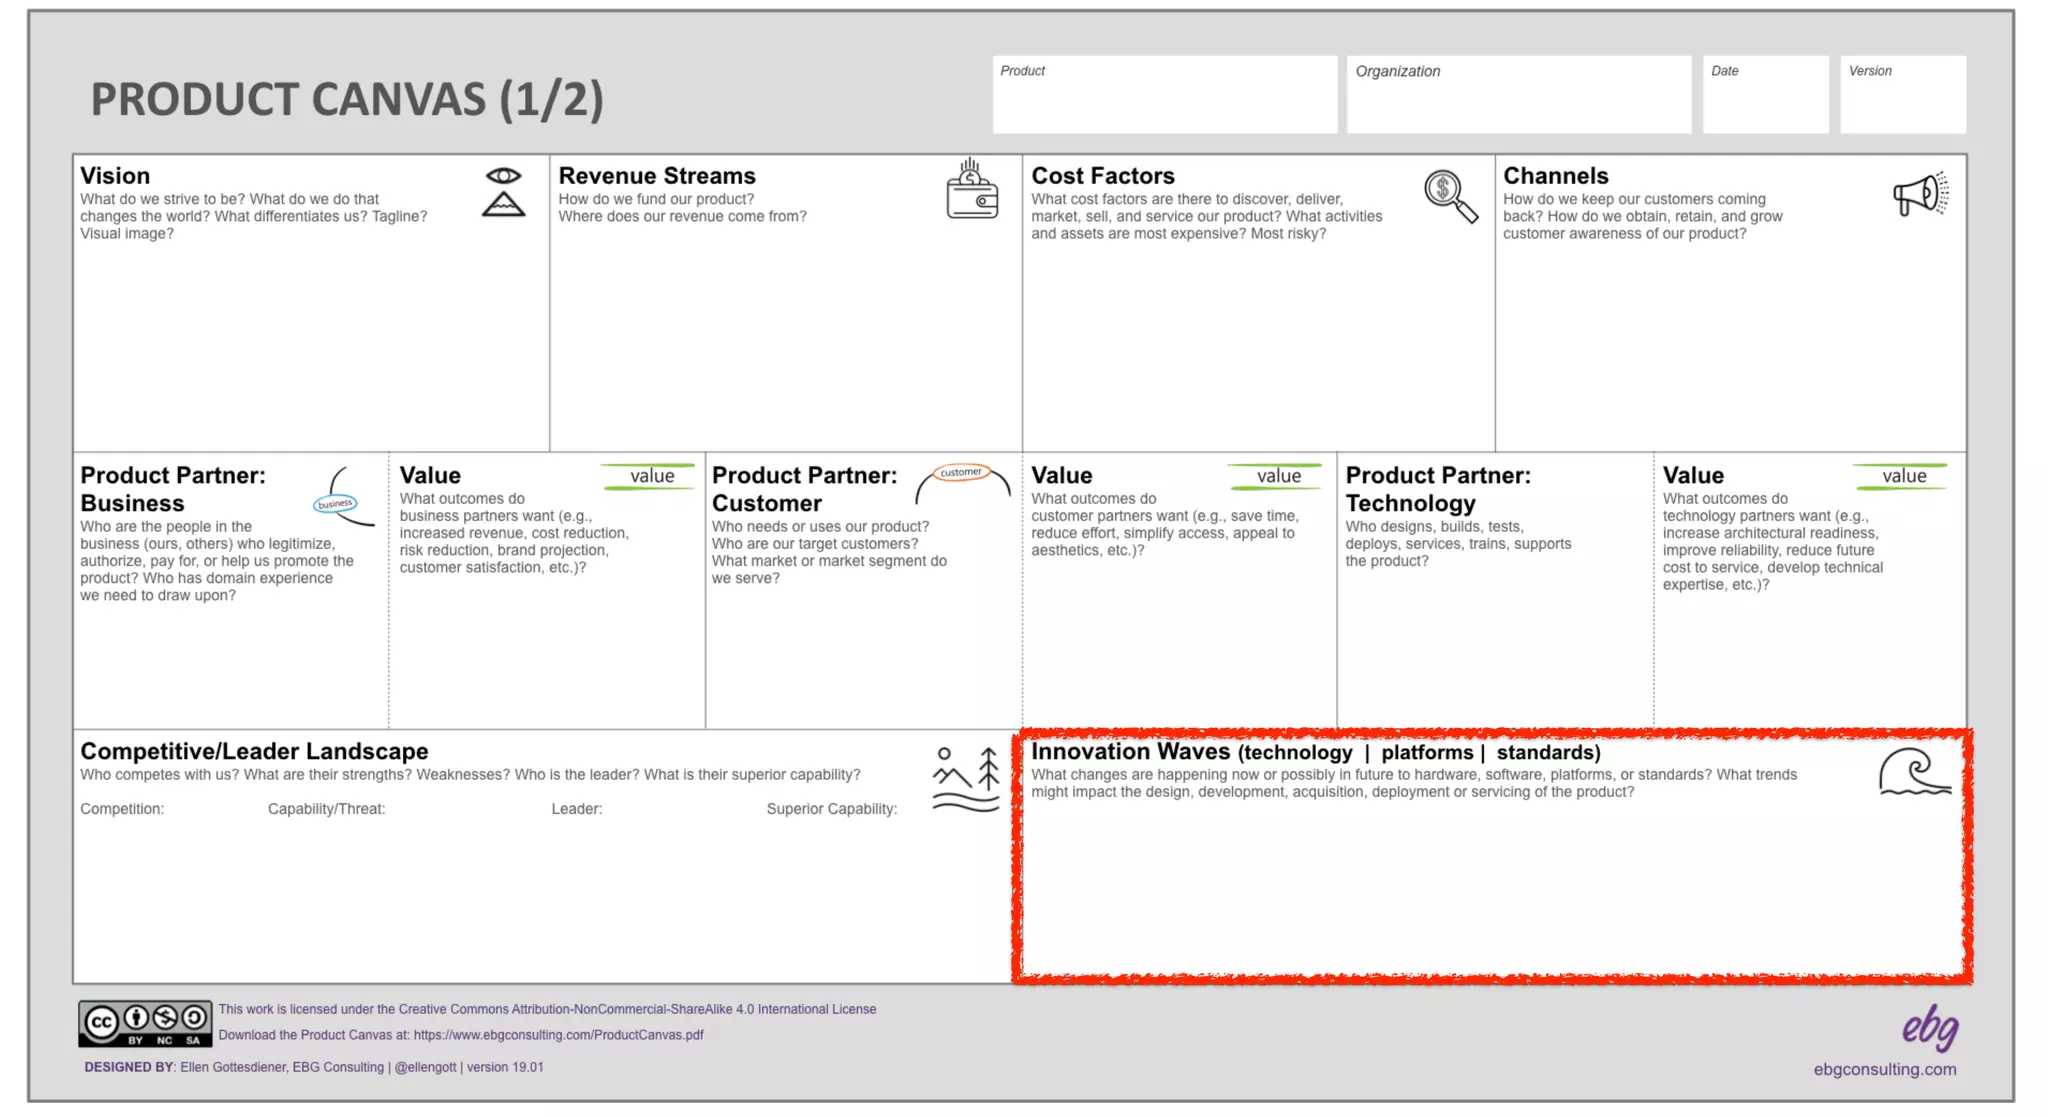Click the business partner label icon
The image size is (2048, 1117).
coord(337,502)
